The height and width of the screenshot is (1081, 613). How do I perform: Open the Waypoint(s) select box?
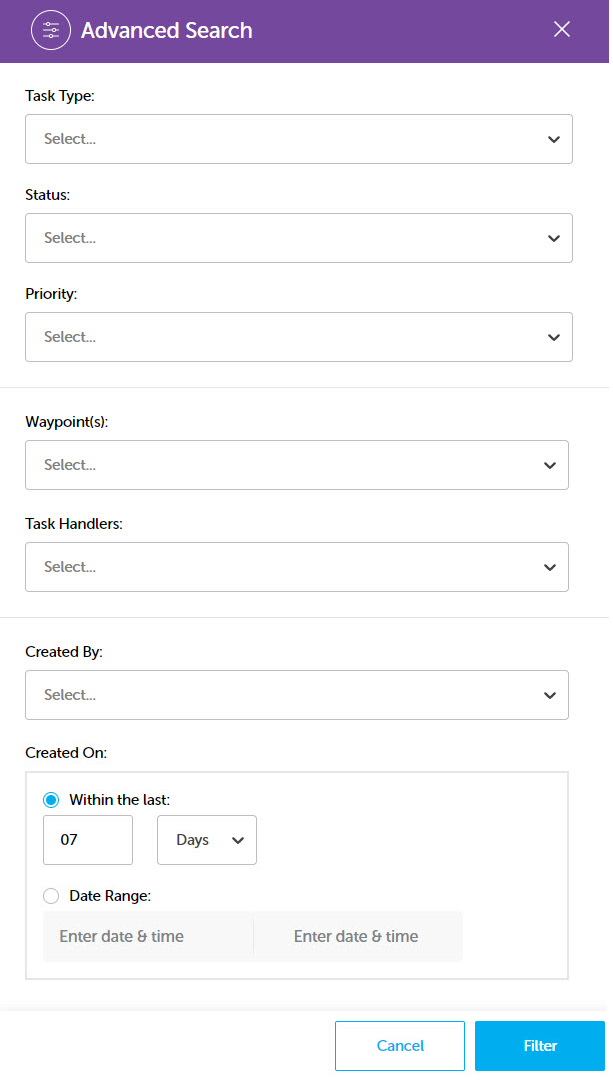pyautogui.click(x=297, y=465)
